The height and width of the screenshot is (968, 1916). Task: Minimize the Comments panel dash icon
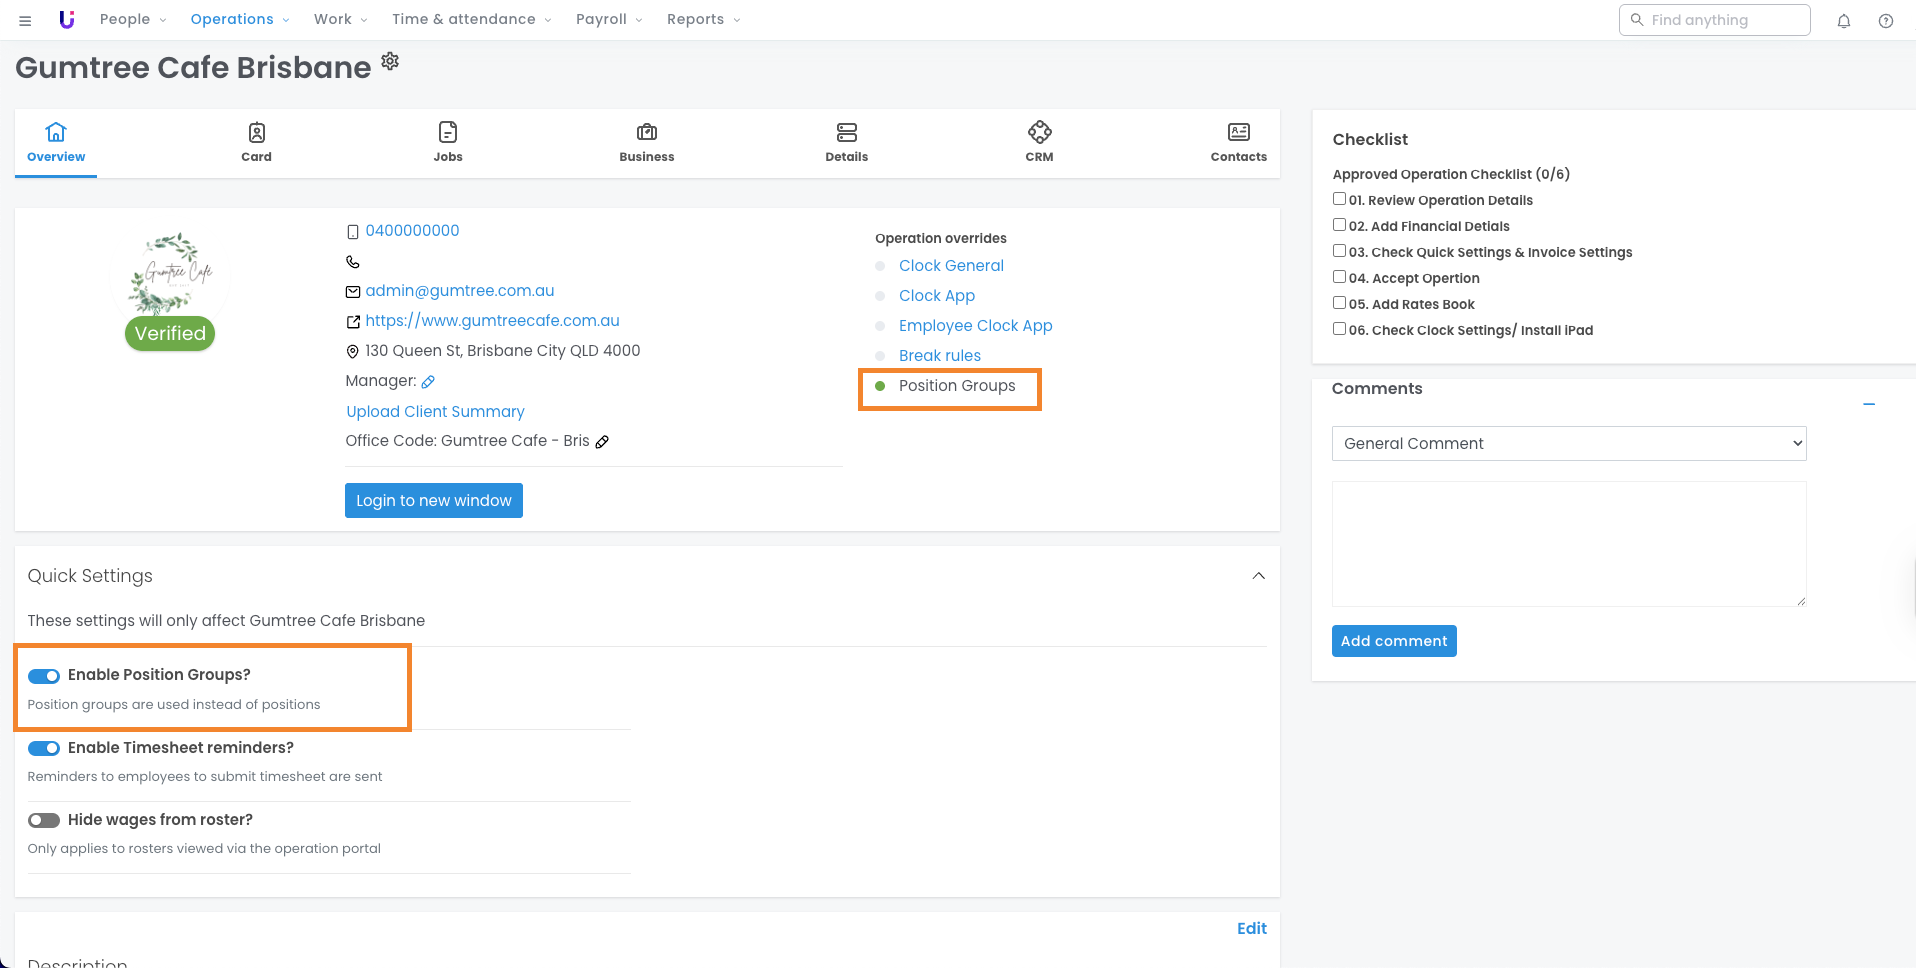(x=1868, y=404)
